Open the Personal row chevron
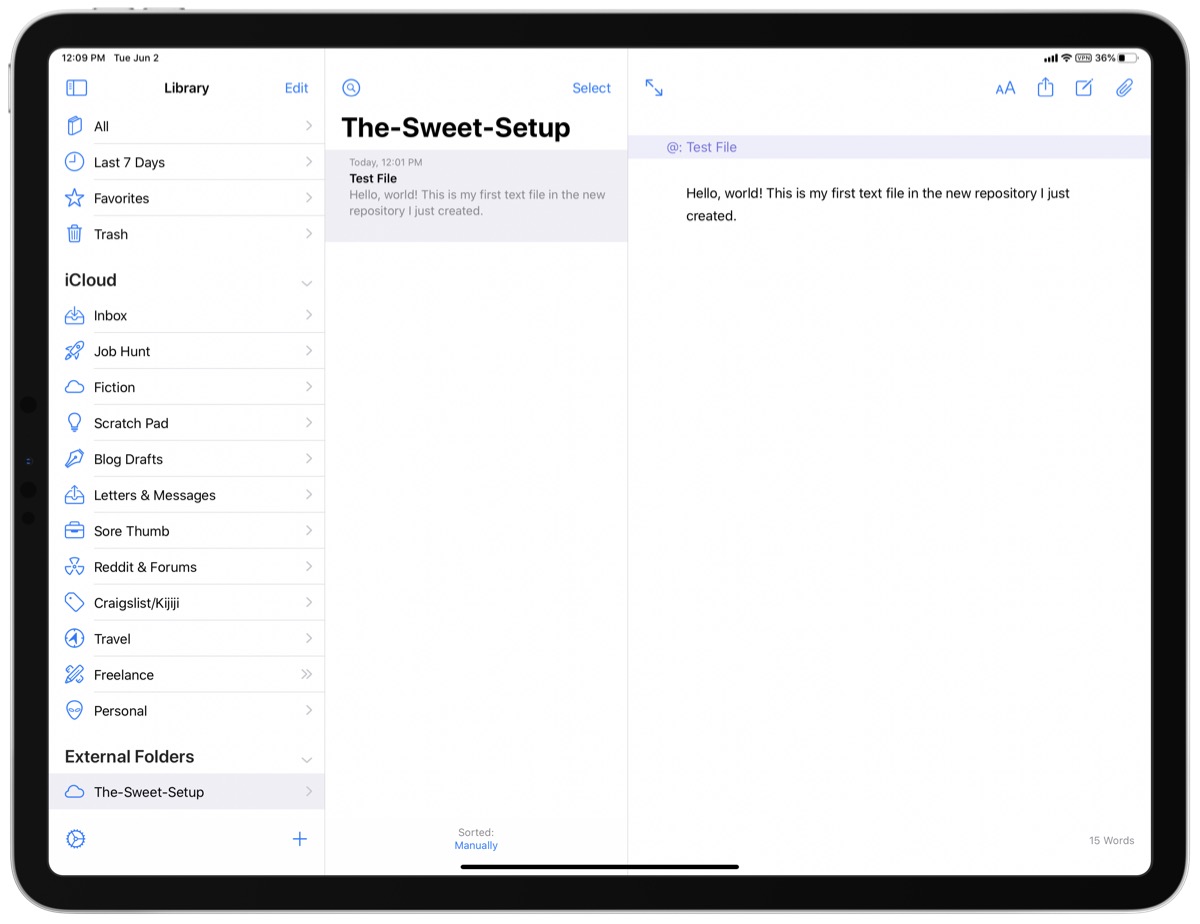This screenshot has height=924, width=1200. coord(309,711)
